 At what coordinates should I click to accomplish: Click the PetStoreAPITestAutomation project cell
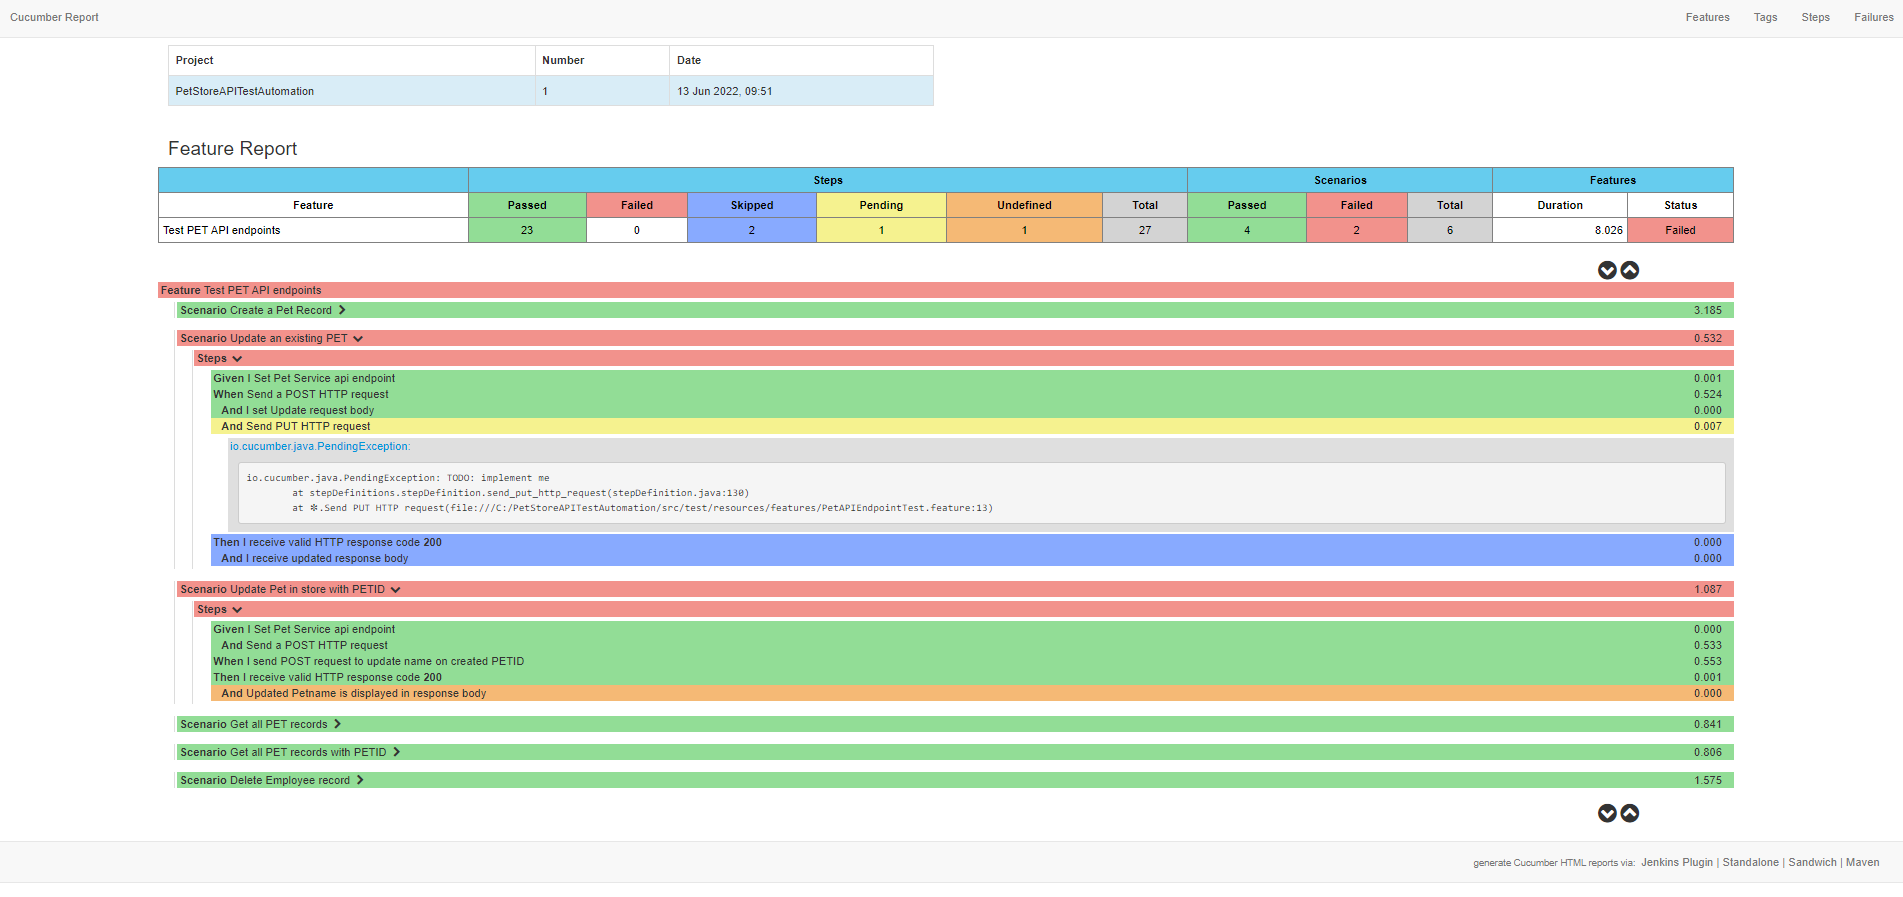(x=352, y=91)
